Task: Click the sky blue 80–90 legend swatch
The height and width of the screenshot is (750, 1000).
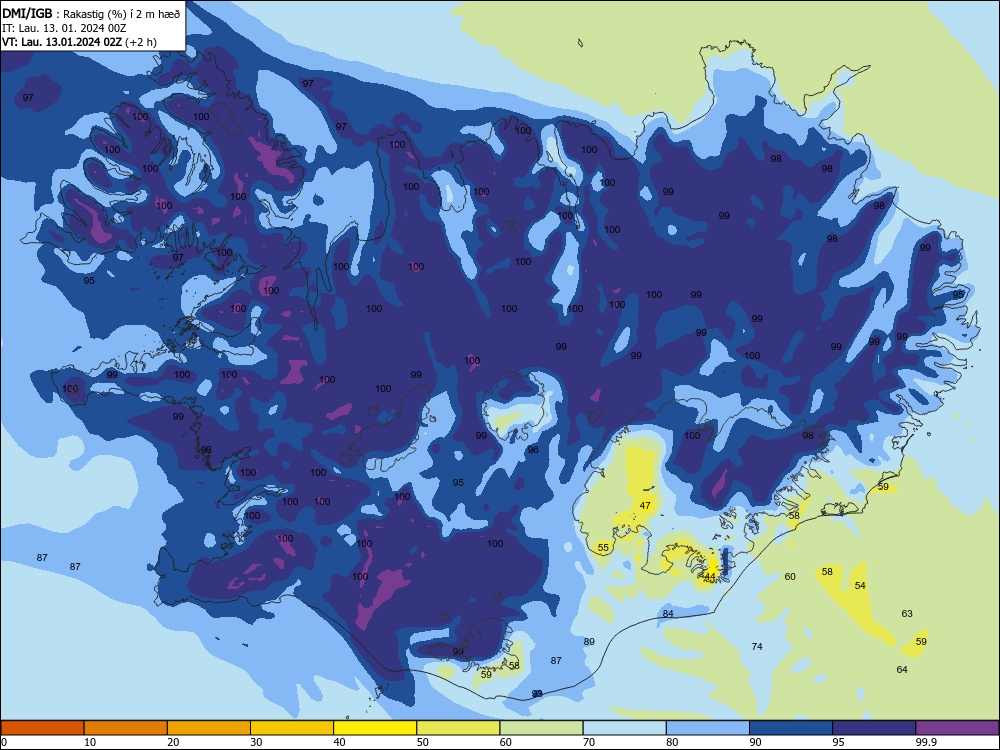Action: click(708, 728)
